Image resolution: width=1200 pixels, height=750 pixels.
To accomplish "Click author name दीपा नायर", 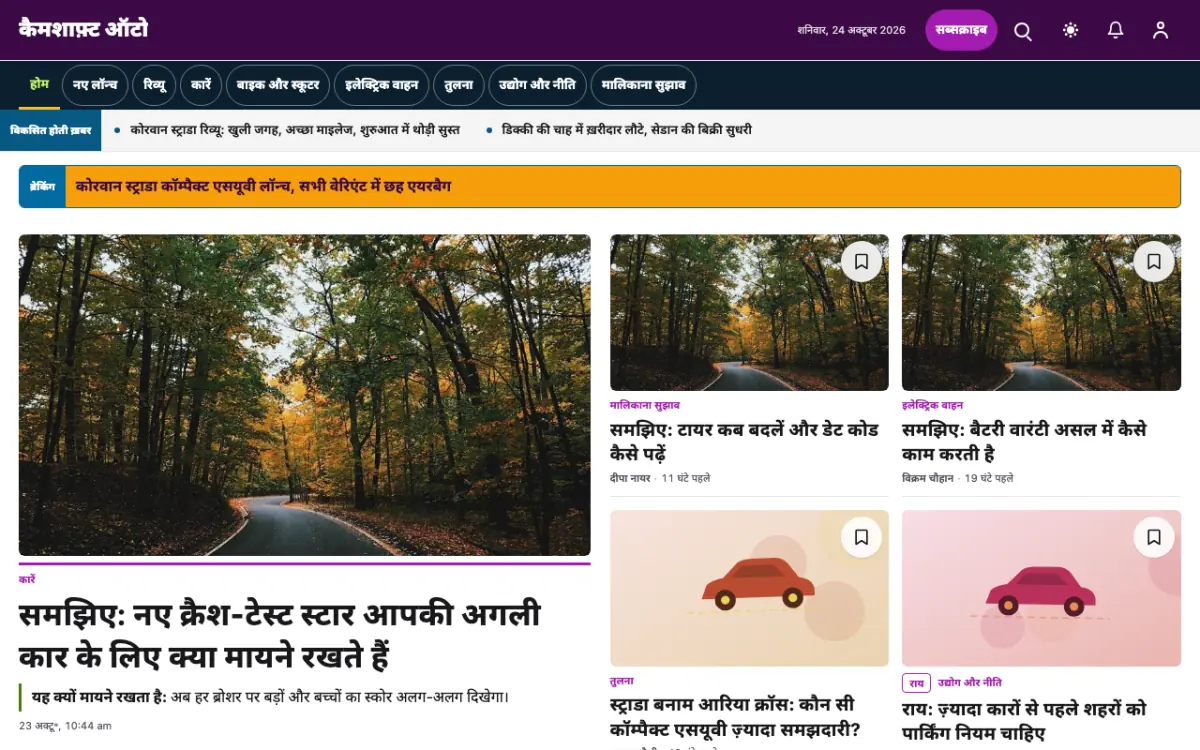I will click(631, 478).
